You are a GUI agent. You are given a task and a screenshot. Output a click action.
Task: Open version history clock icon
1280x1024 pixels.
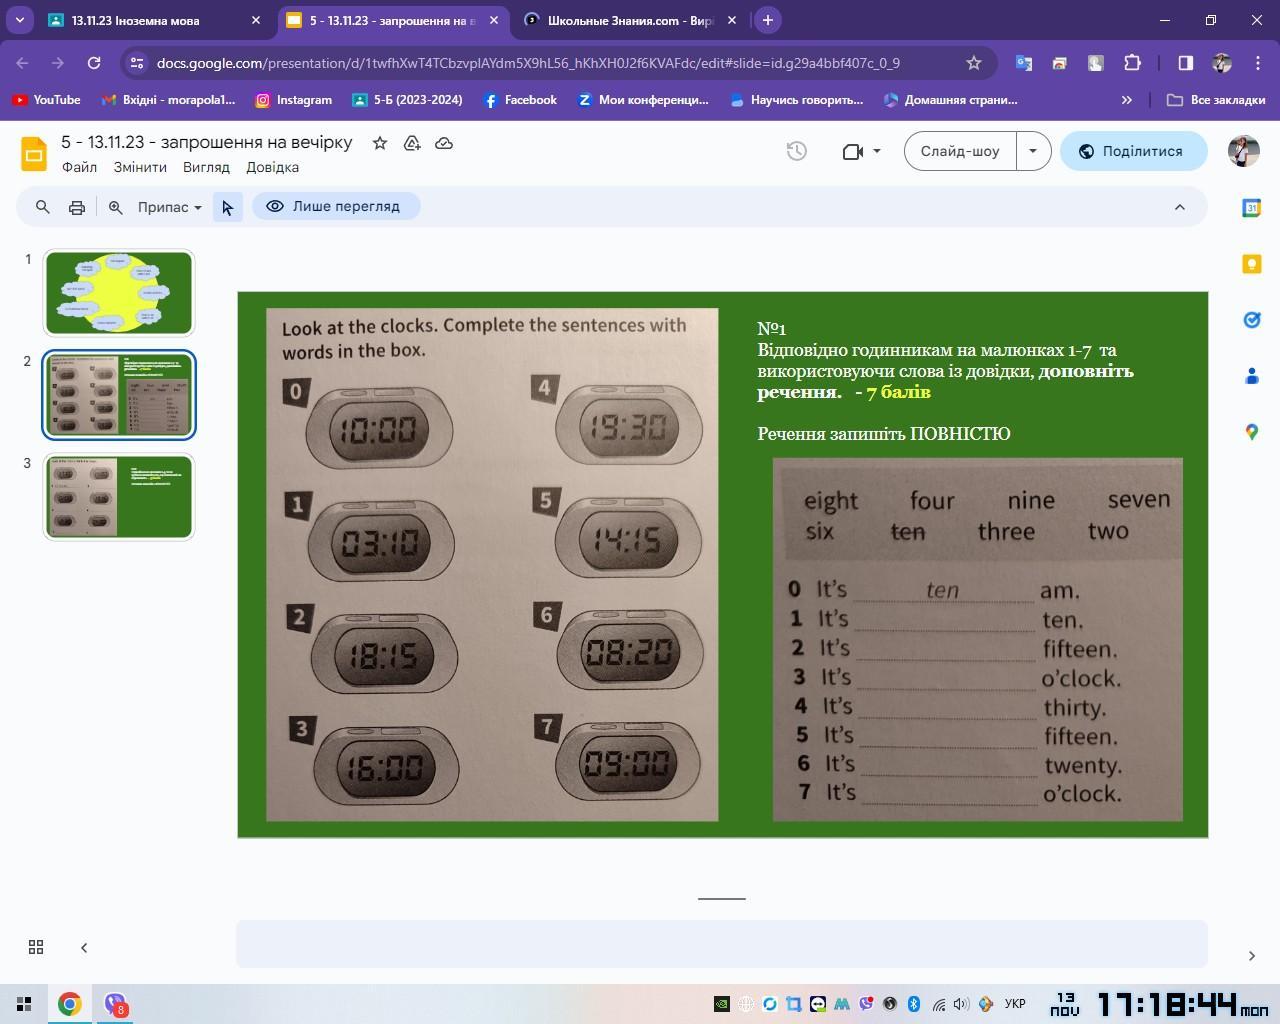tap(797, 151)
